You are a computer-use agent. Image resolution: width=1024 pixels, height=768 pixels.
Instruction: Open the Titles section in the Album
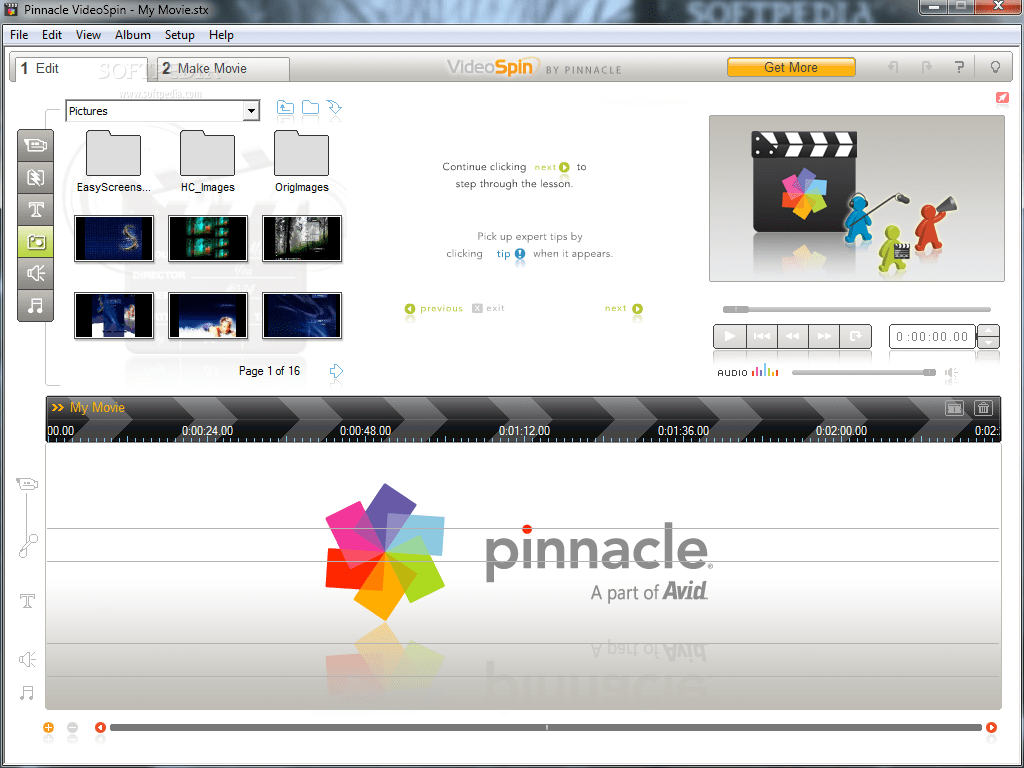(35, 209)
